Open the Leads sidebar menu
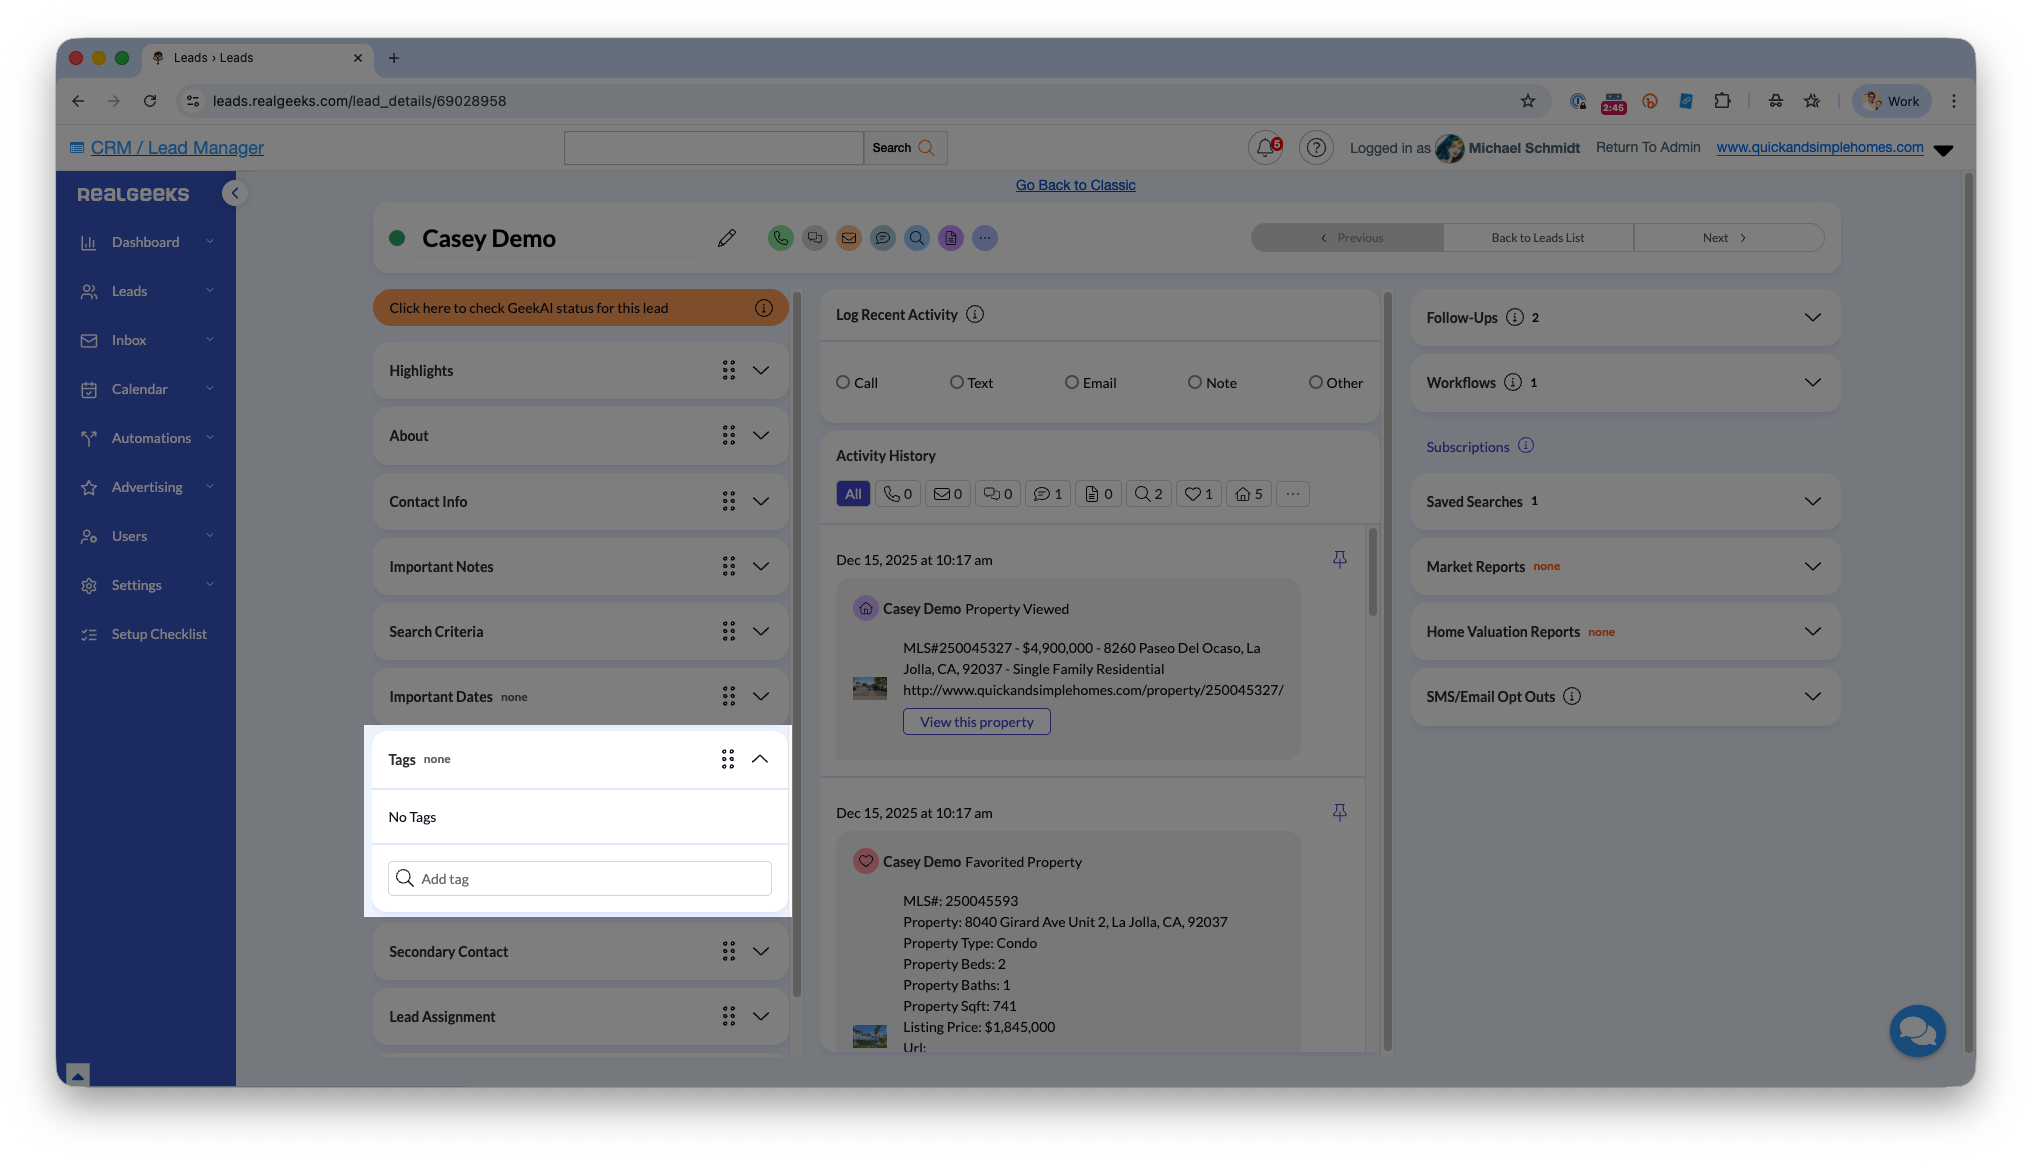 (130, 291)
